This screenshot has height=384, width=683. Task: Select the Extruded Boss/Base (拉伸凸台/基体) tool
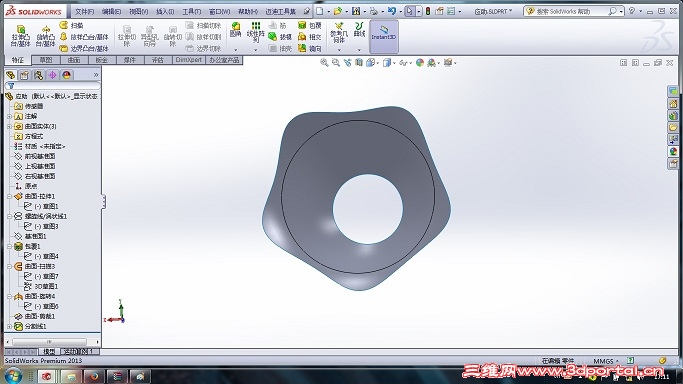click(x=20, y=36)
